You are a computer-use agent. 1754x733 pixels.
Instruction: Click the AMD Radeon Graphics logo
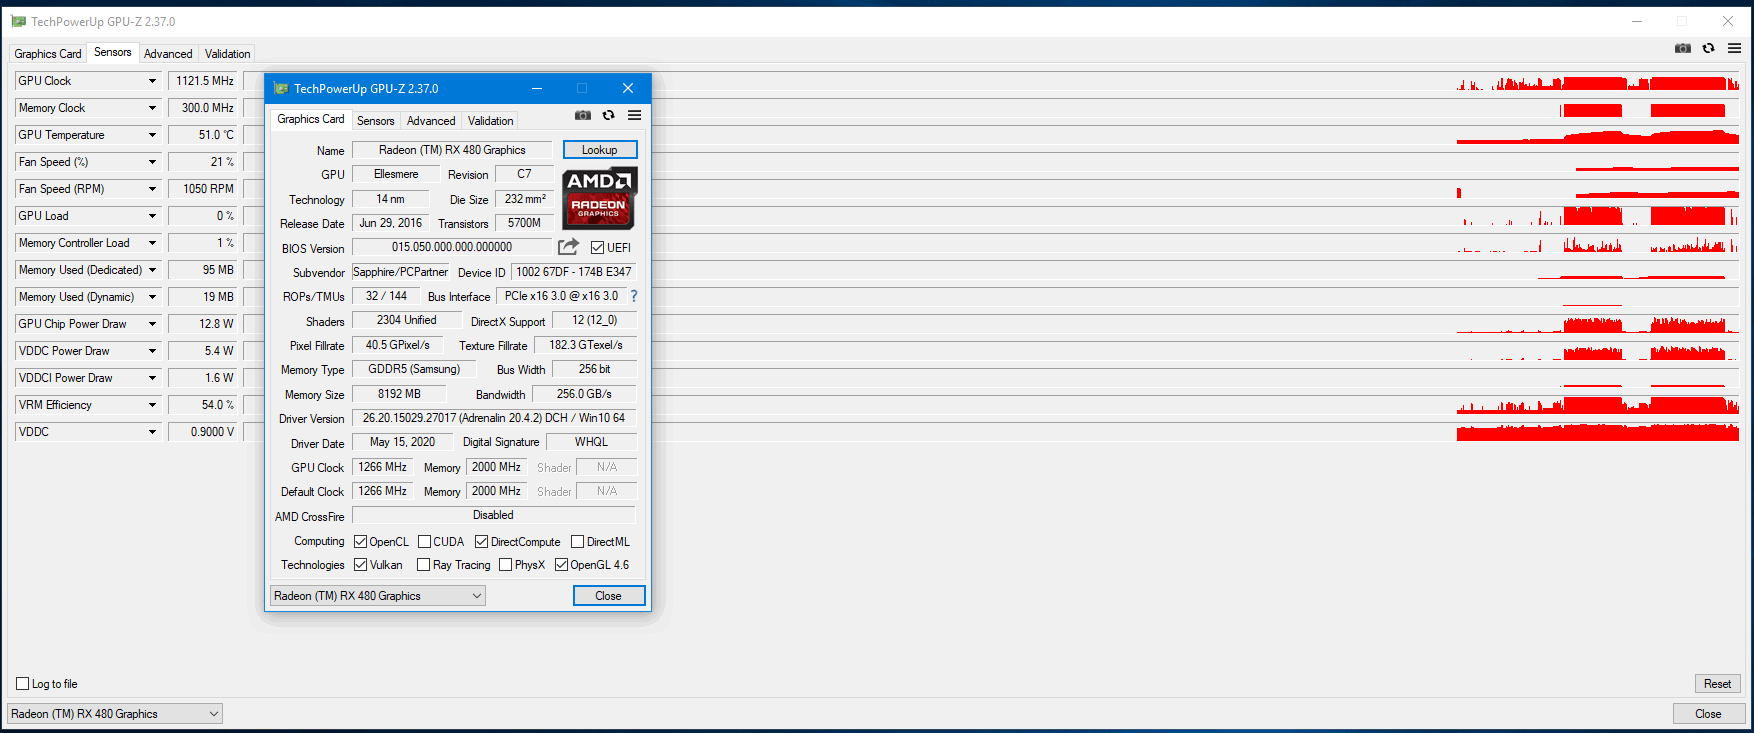(599, 198)
